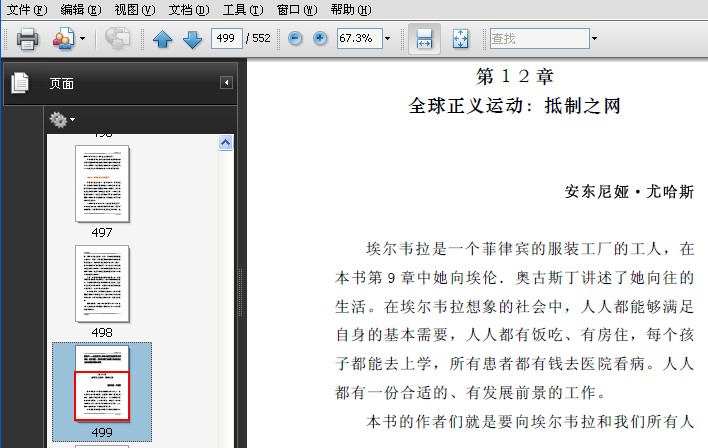
Task: Open the collaborate/share meeting icon
Action: pos(63,39)
